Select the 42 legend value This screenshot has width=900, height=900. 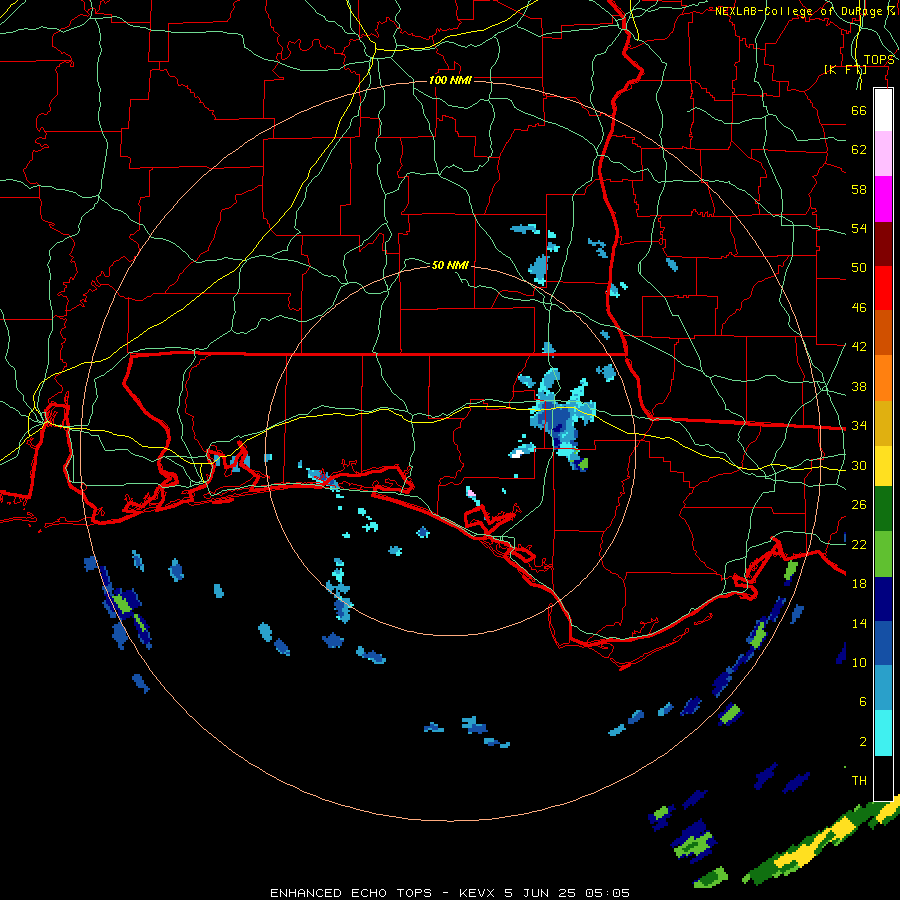click(859, 347)
